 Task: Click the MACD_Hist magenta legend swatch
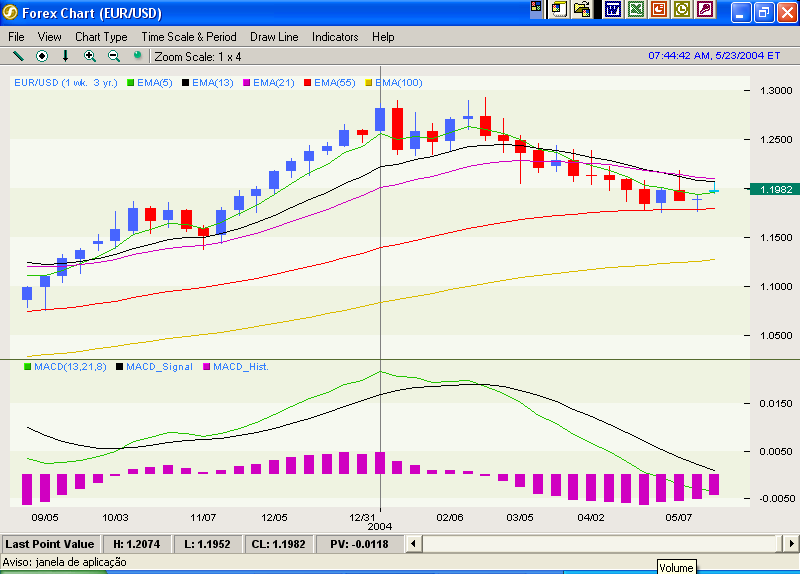click(x=207, y=368)
